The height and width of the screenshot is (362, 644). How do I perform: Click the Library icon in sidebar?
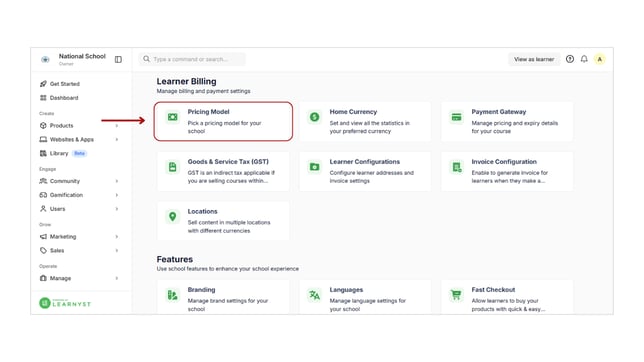pyautogui.click(x=43, y=153)
